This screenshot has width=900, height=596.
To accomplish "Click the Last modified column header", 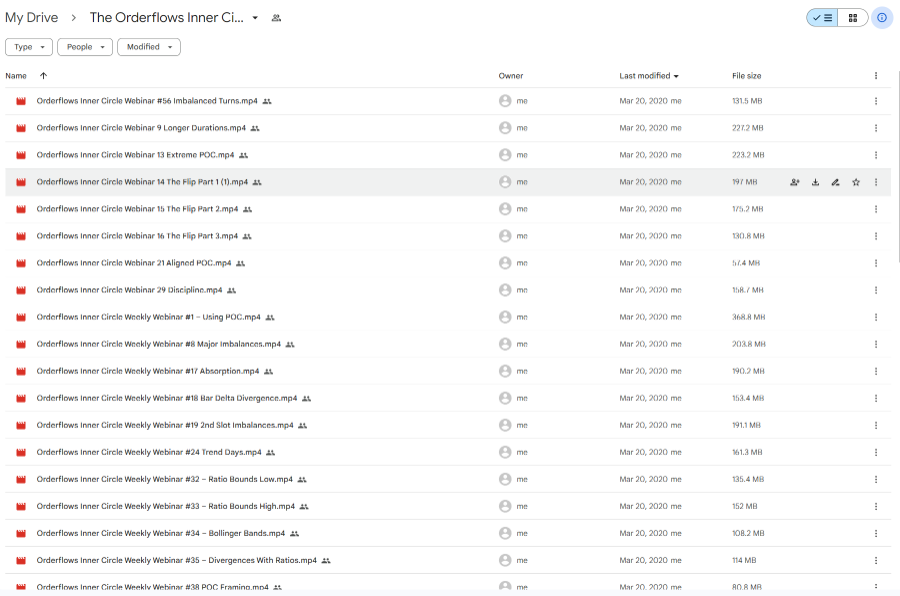I will point(645,76).
